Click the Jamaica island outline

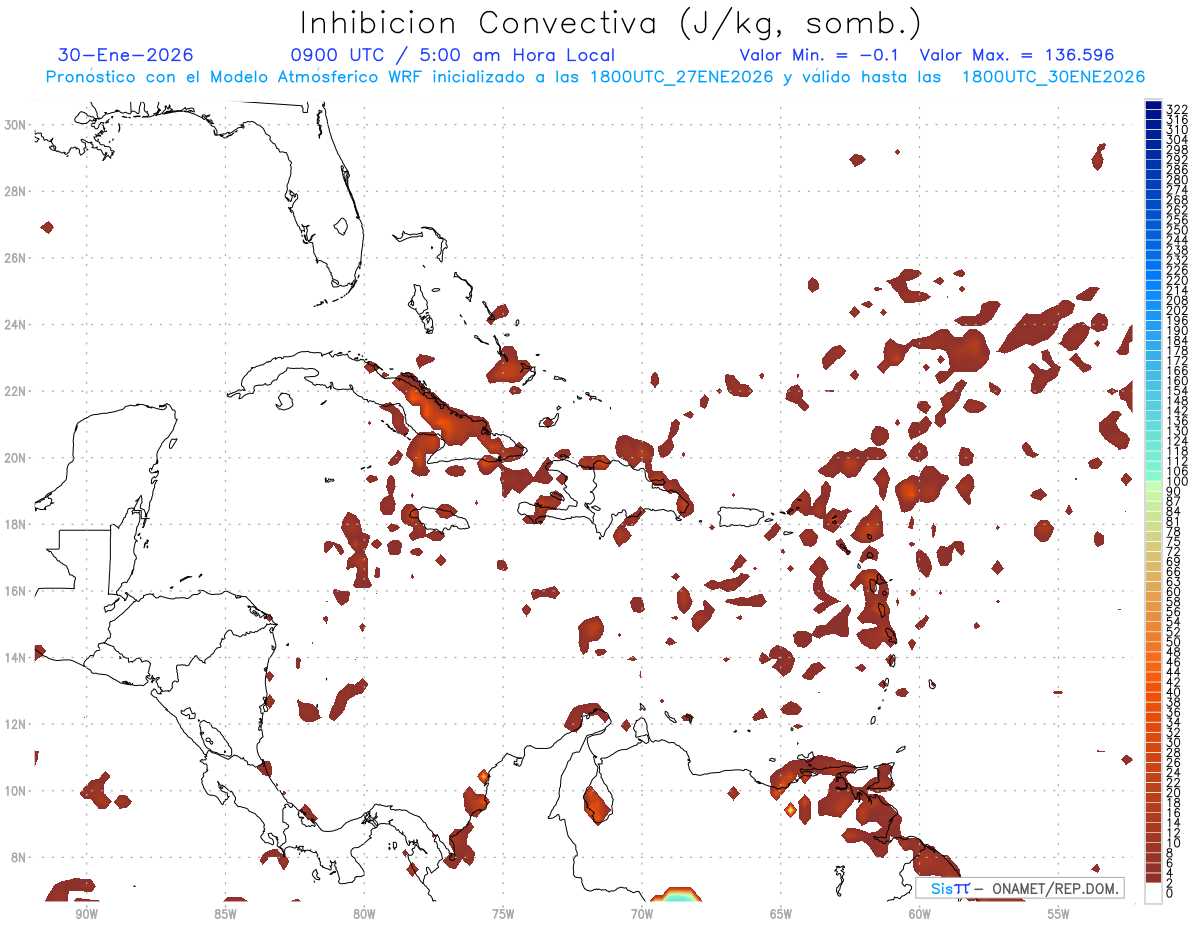coord(438,518)
